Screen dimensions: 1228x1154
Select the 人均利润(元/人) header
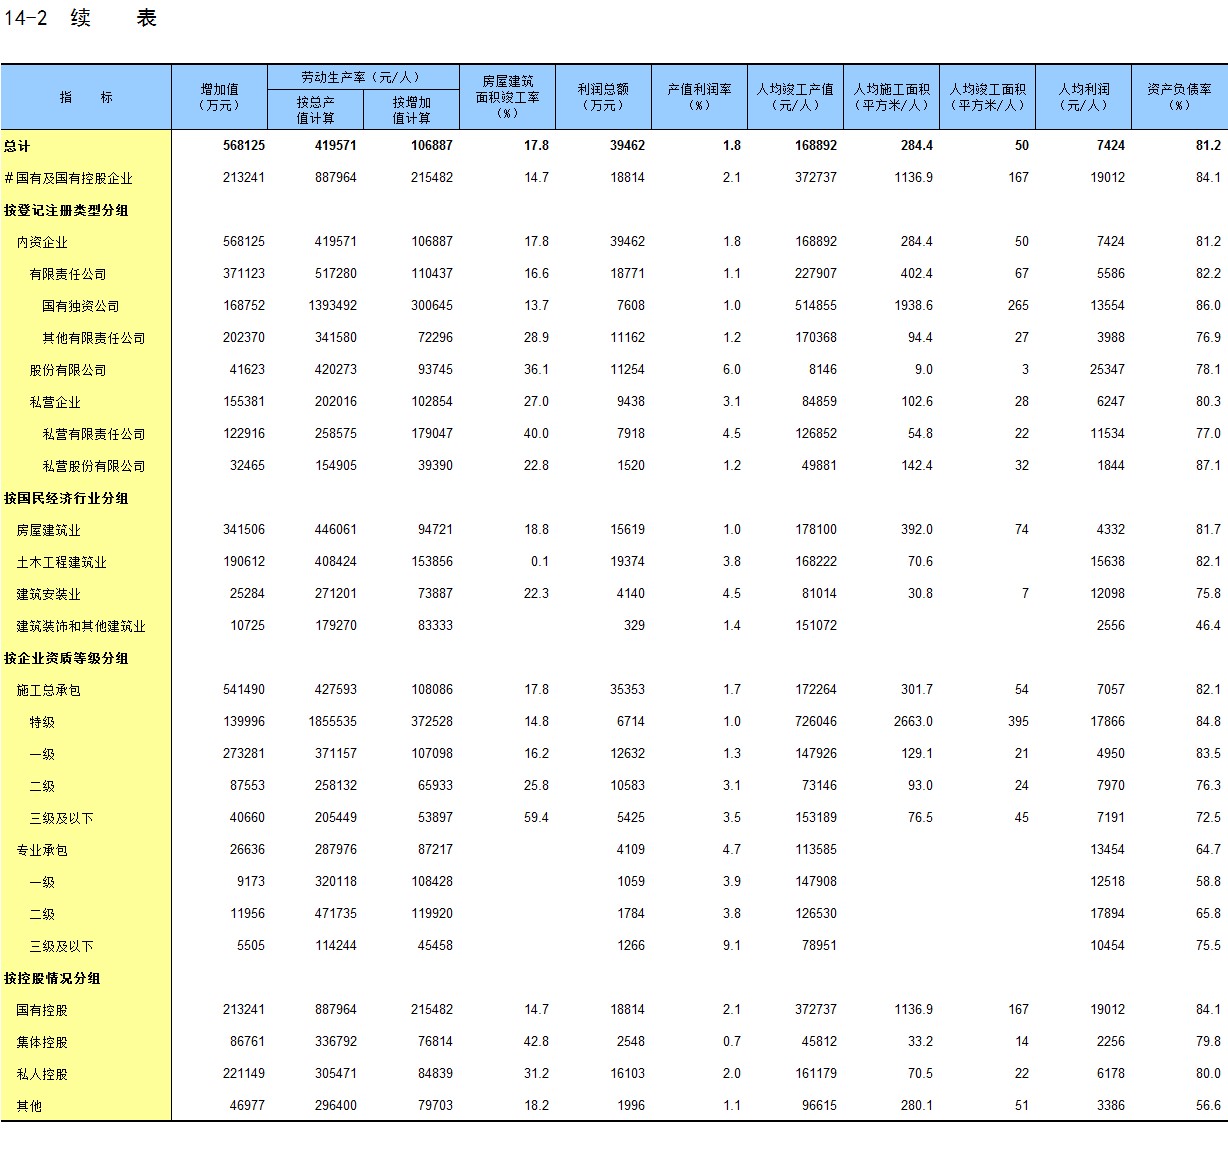coord(1084,97)
